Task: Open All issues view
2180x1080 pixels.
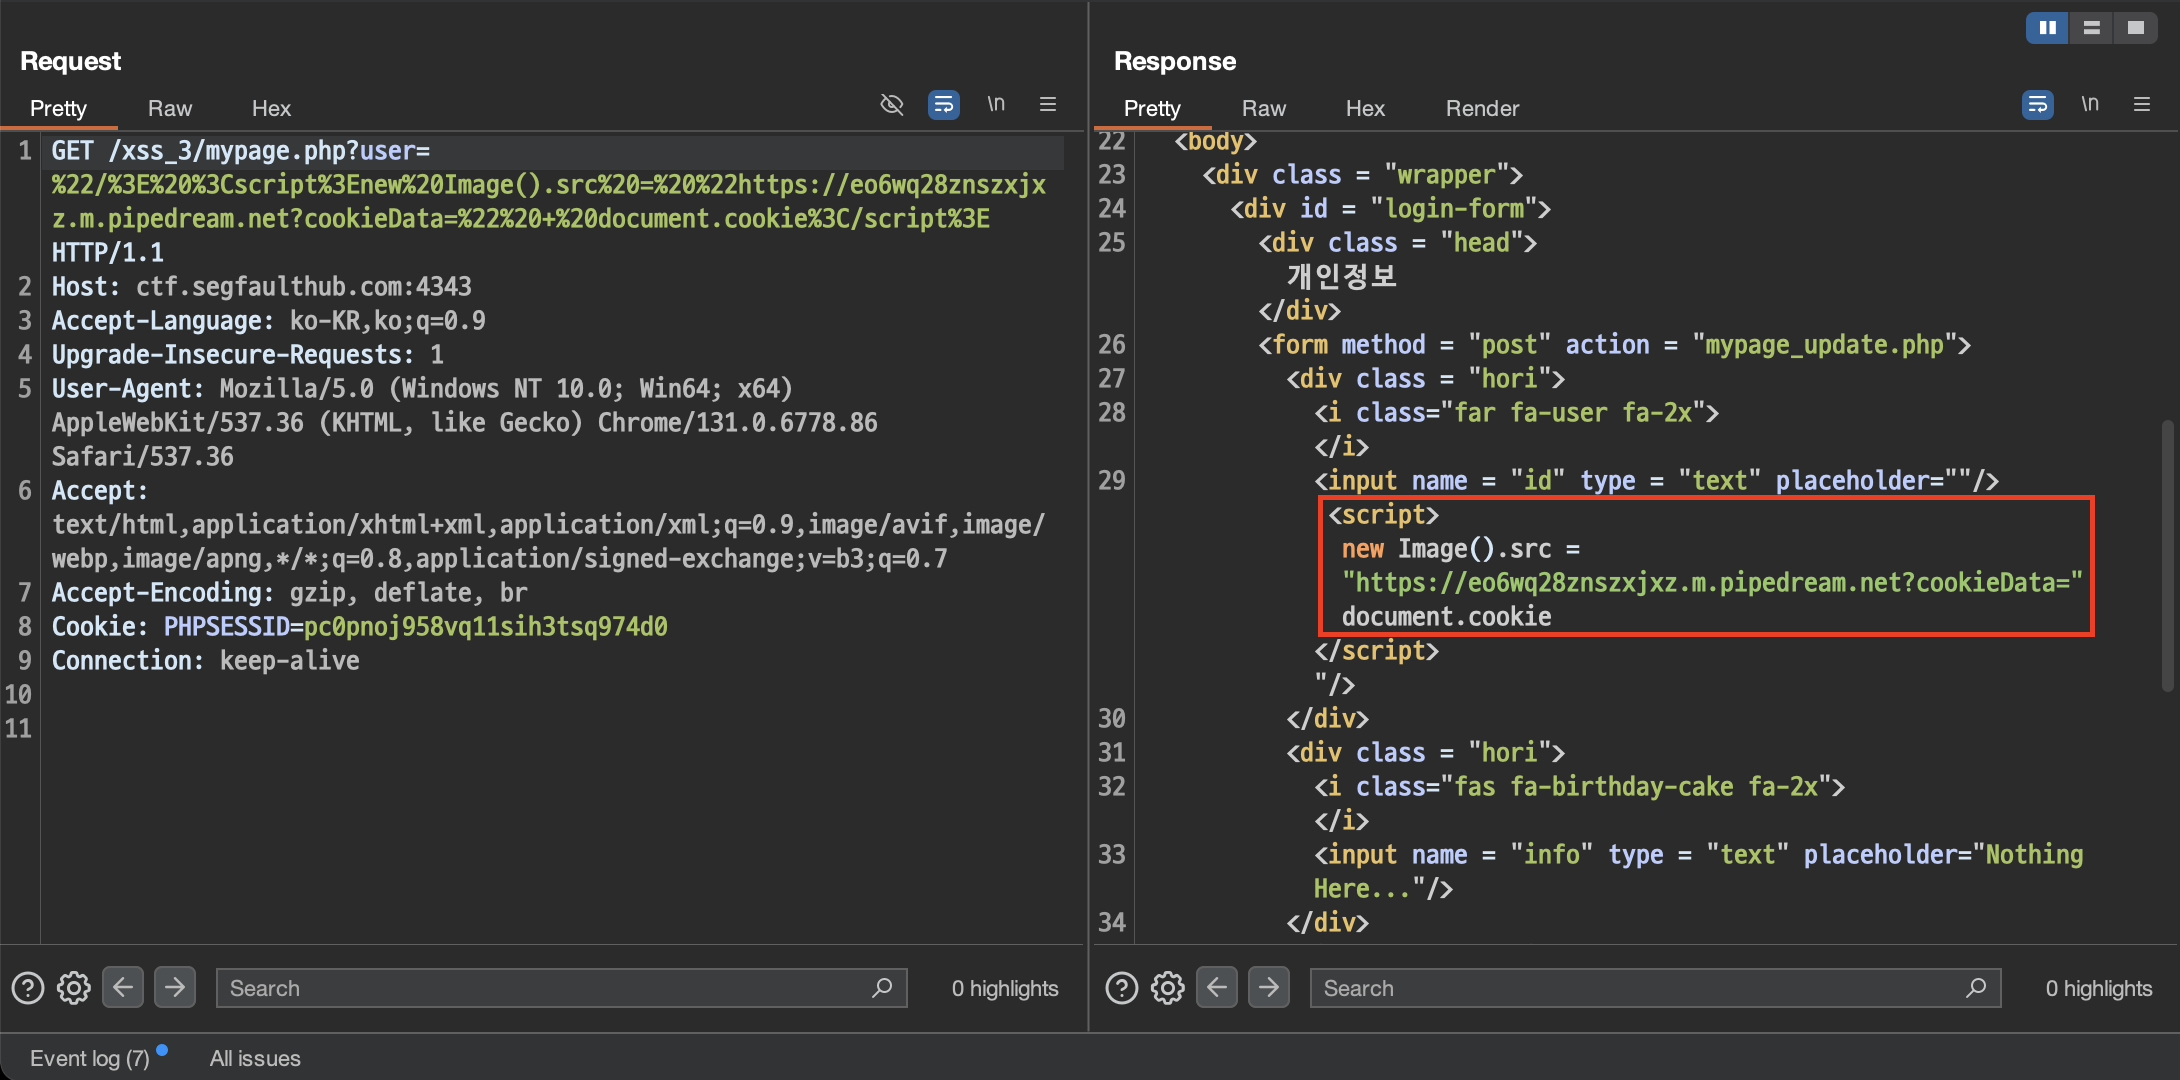Action: 255,1058
